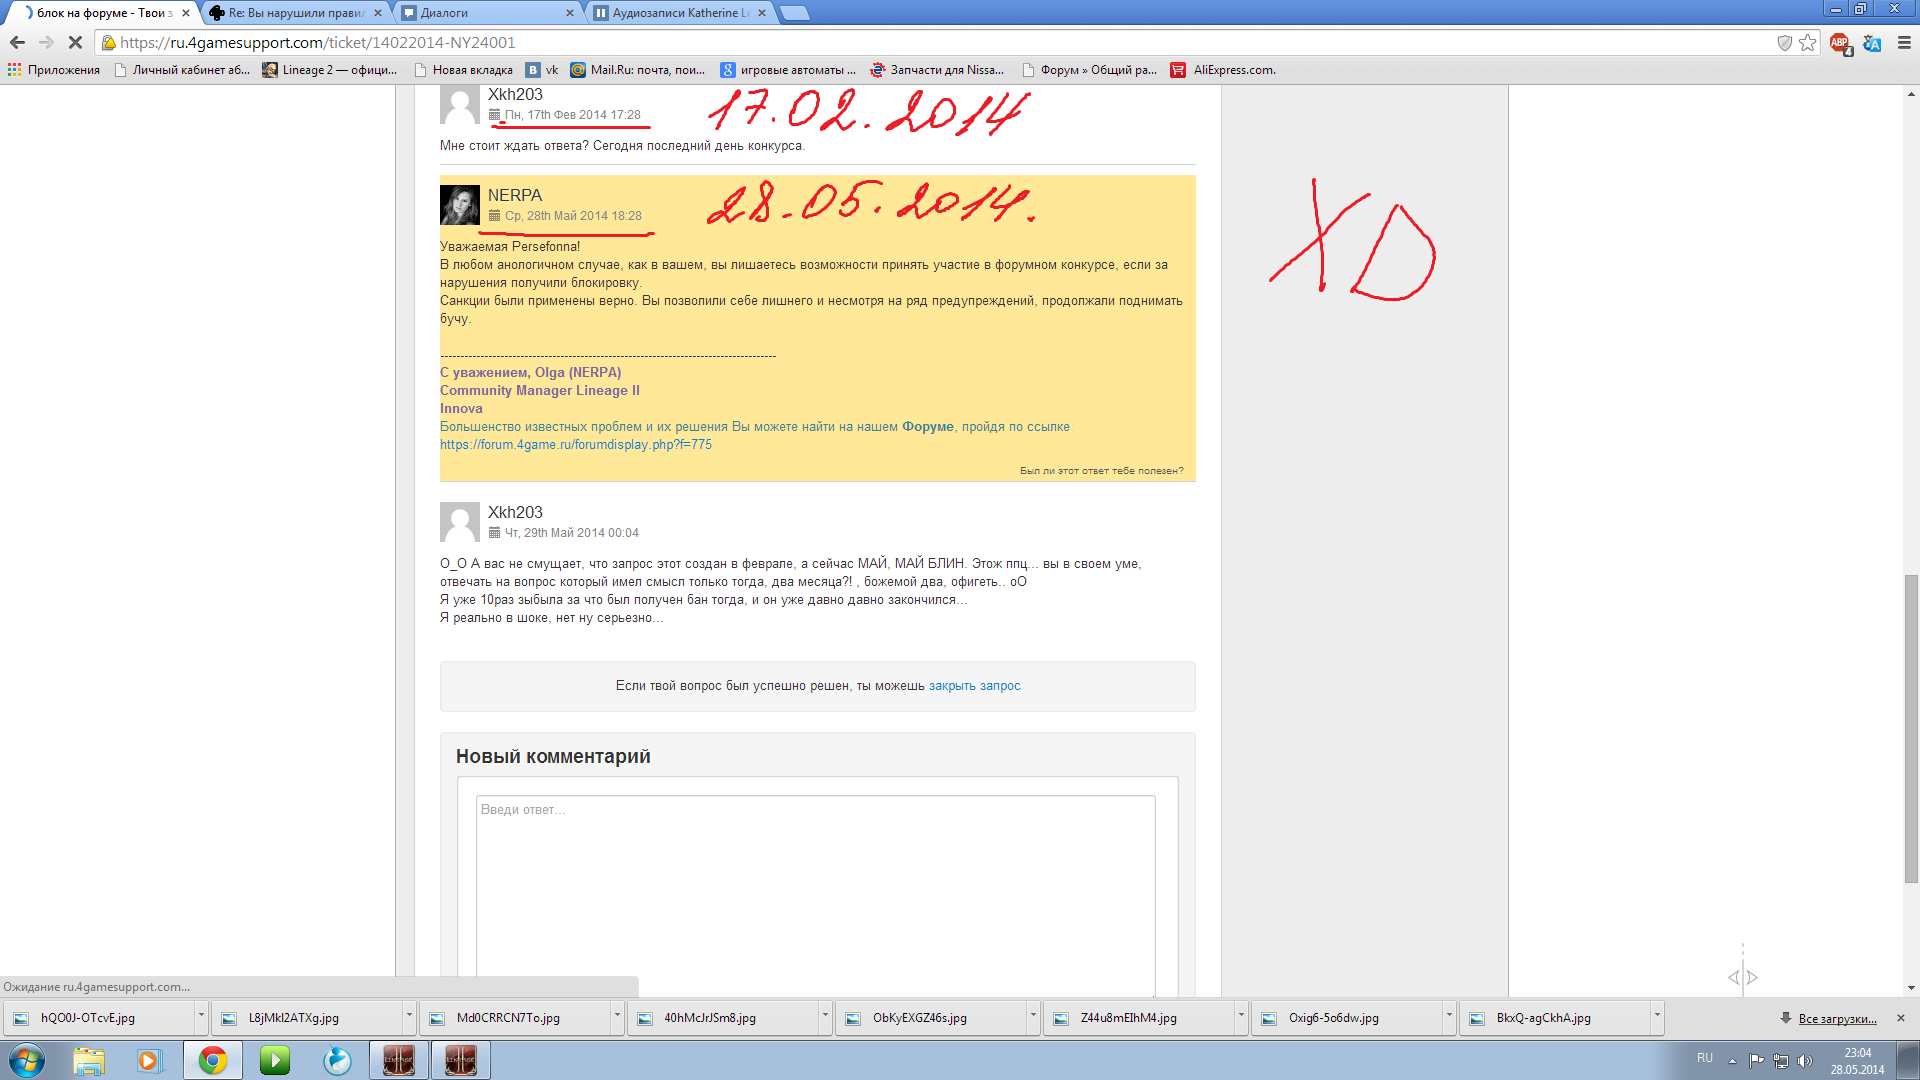This screenshot has height=1080, width=1920.
Task: Open options arrow for BkxQ-agCkhA.jpg download
Action: click(x=1657, y=1015)
